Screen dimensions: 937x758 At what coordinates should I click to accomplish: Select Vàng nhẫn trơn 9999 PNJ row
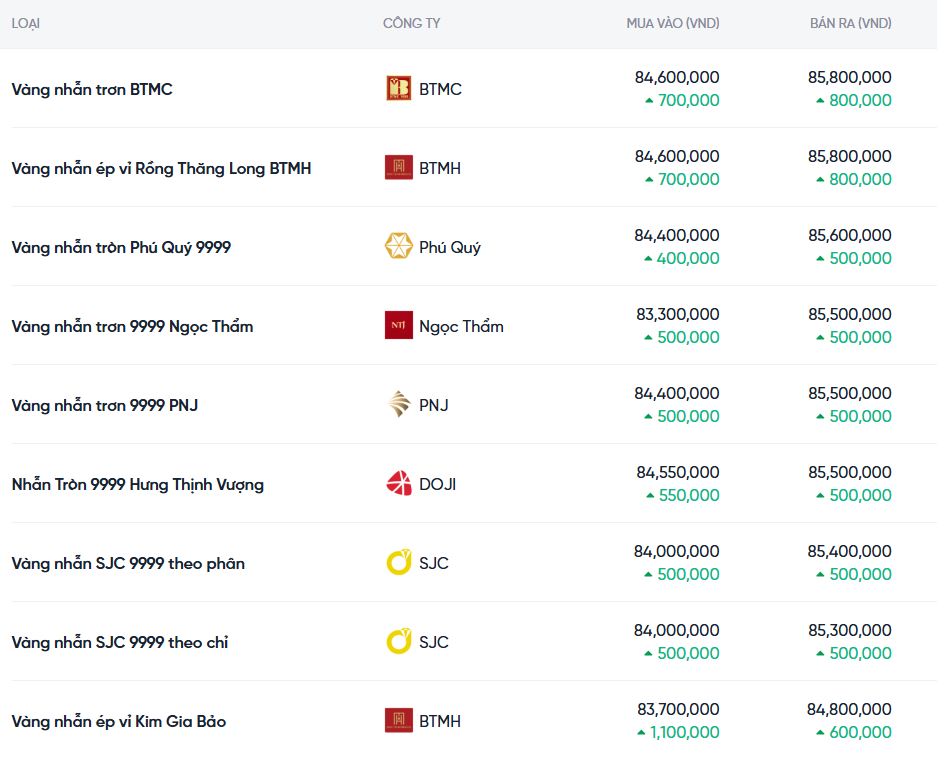[105, 405]
